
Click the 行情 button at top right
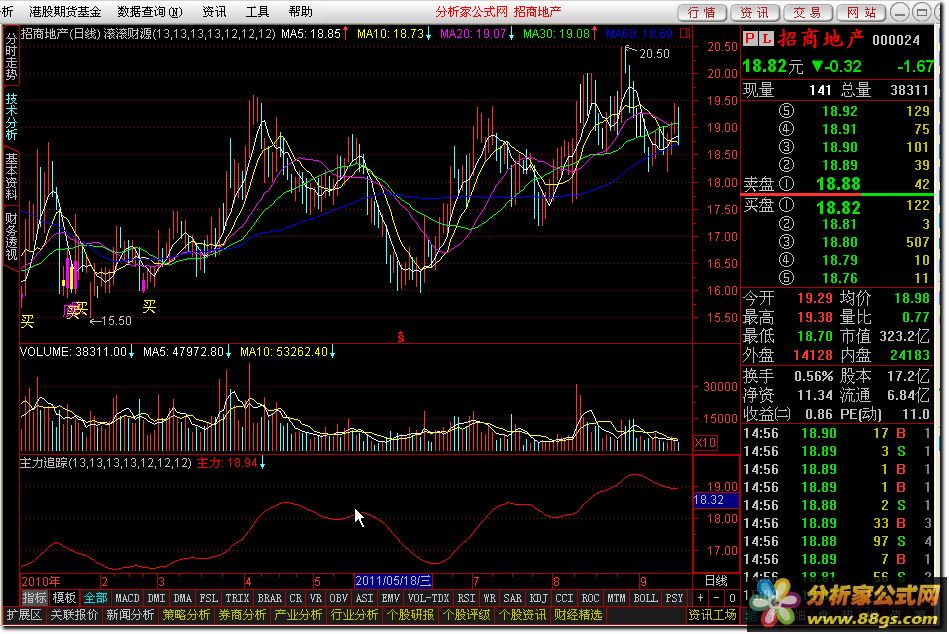702,12
